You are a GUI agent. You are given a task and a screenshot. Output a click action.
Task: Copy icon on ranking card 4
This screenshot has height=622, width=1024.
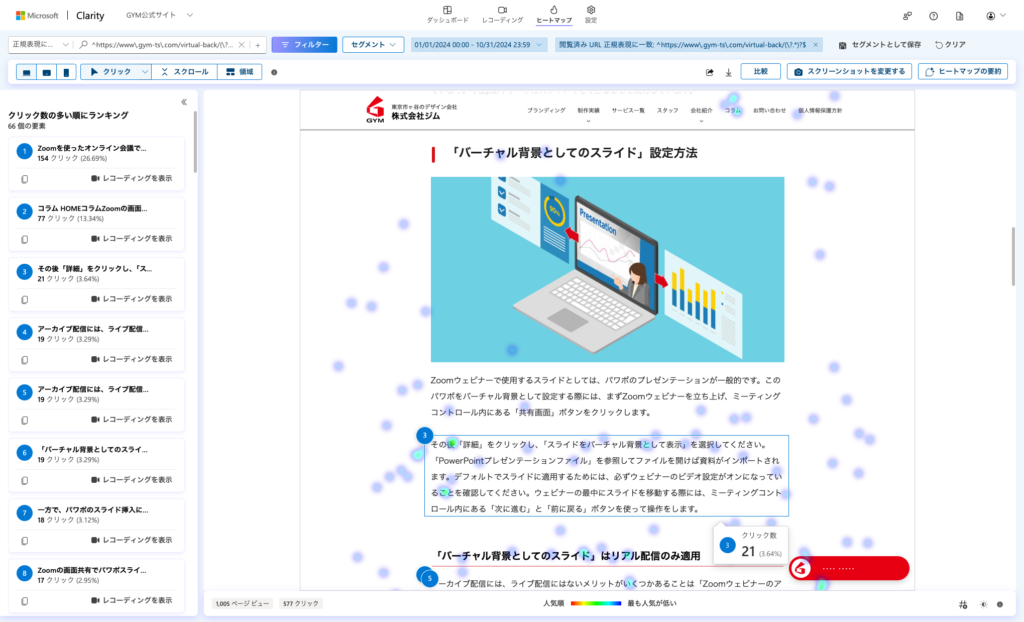point(24,360)
